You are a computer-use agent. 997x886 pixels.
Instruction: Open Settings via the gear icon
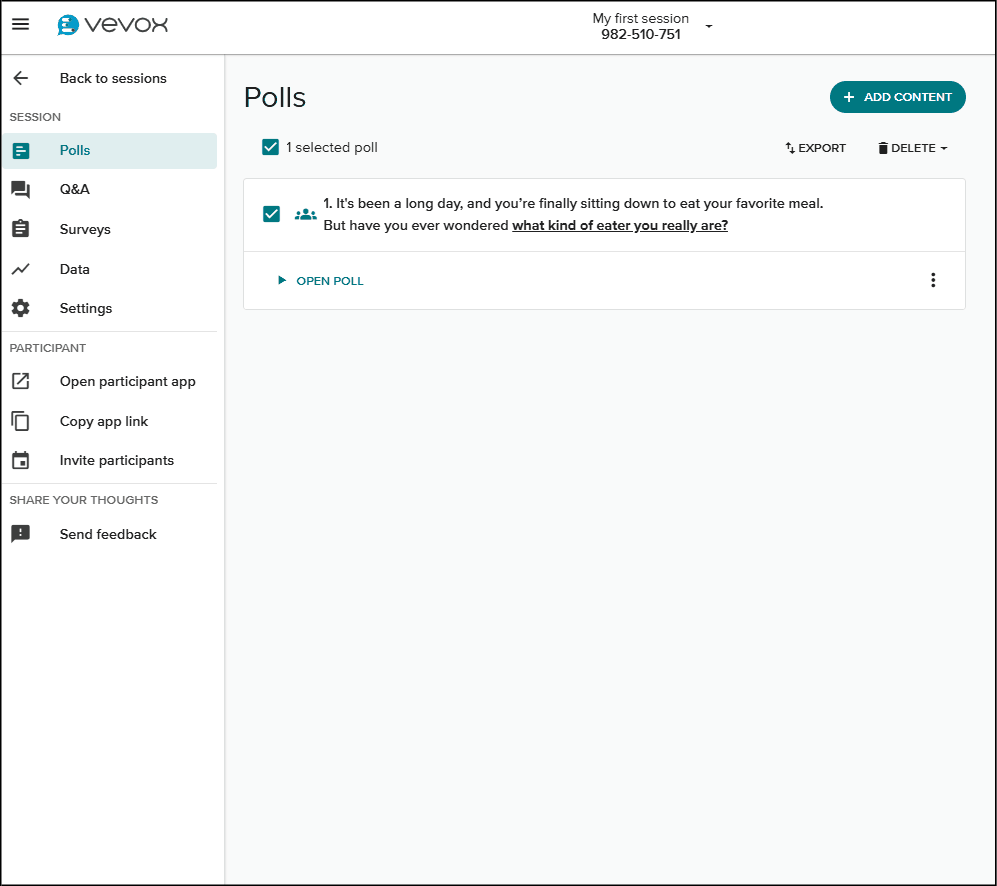[x=20, y=308]
